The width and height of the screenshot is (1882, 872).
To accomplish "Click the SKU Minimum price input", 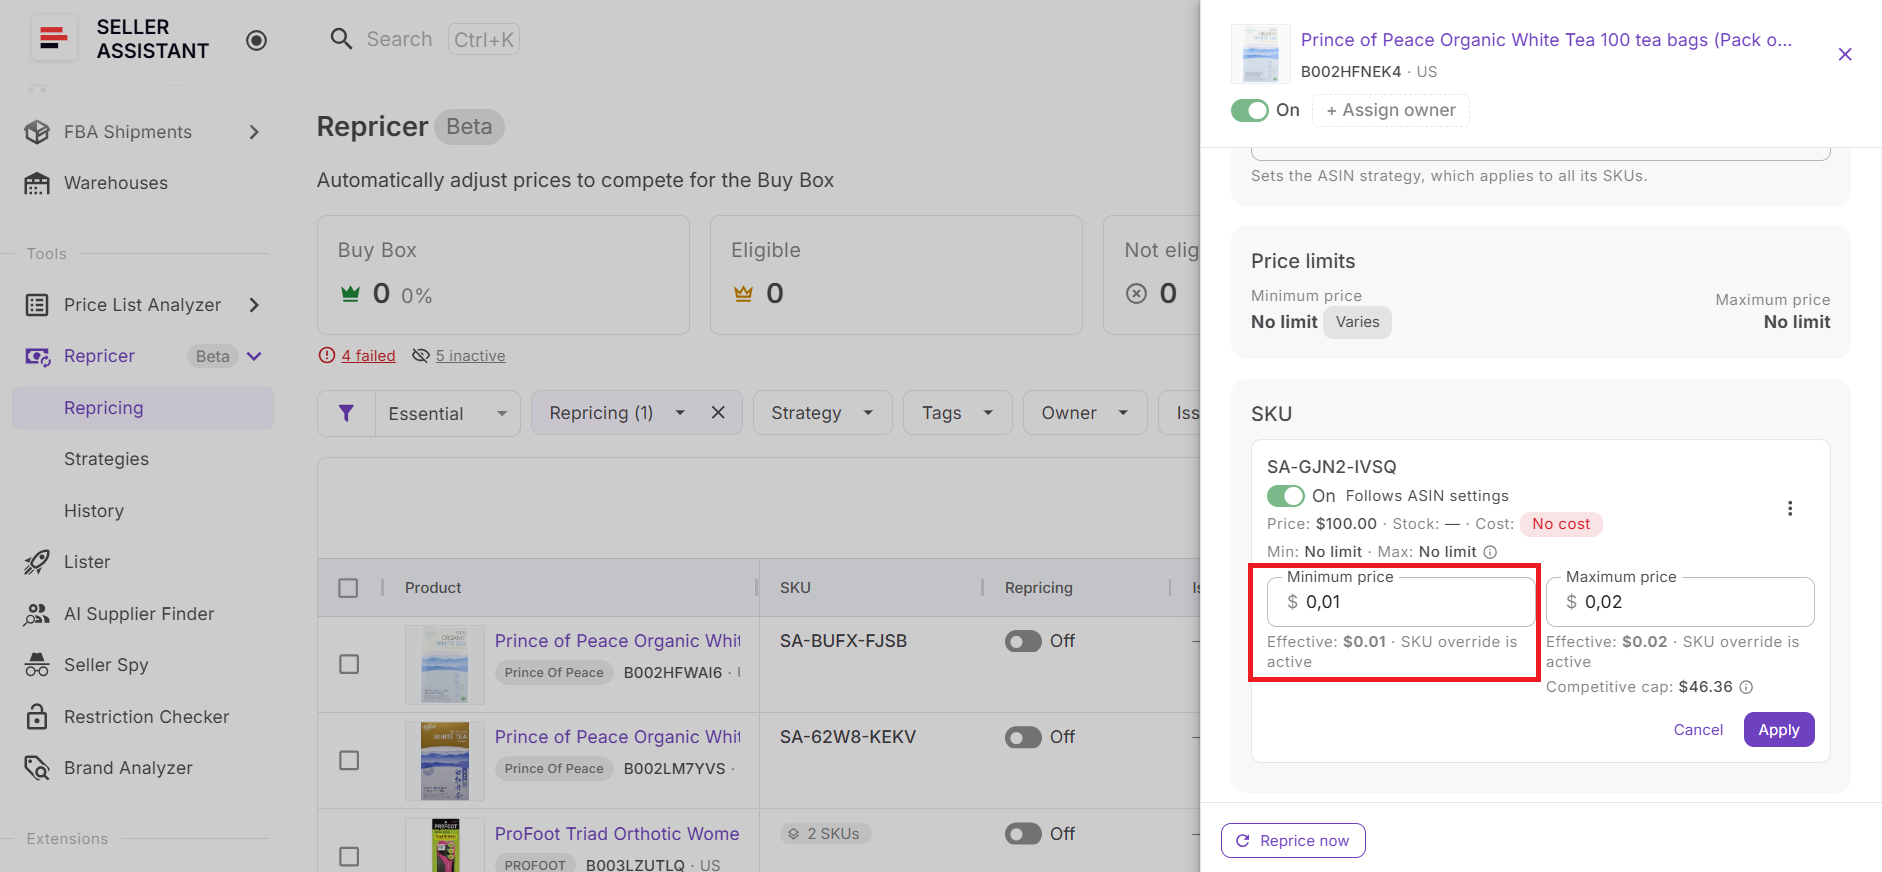I will (1401, 602).
